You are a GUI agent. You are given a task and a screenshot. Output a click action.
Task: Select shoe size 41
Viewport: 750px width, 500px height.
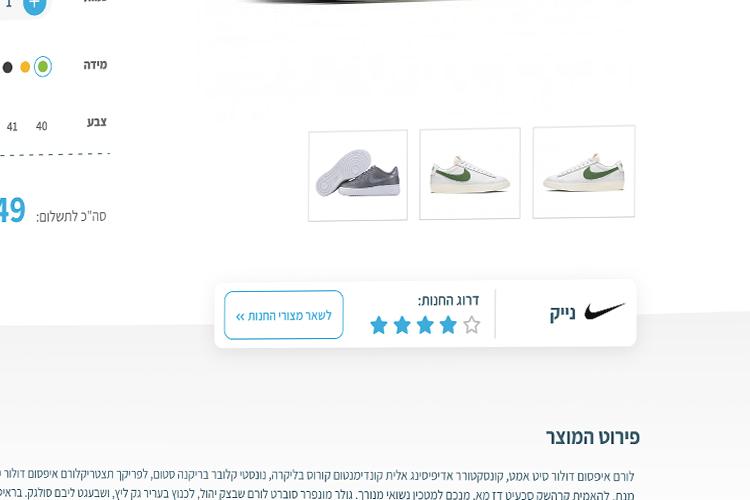12,127
